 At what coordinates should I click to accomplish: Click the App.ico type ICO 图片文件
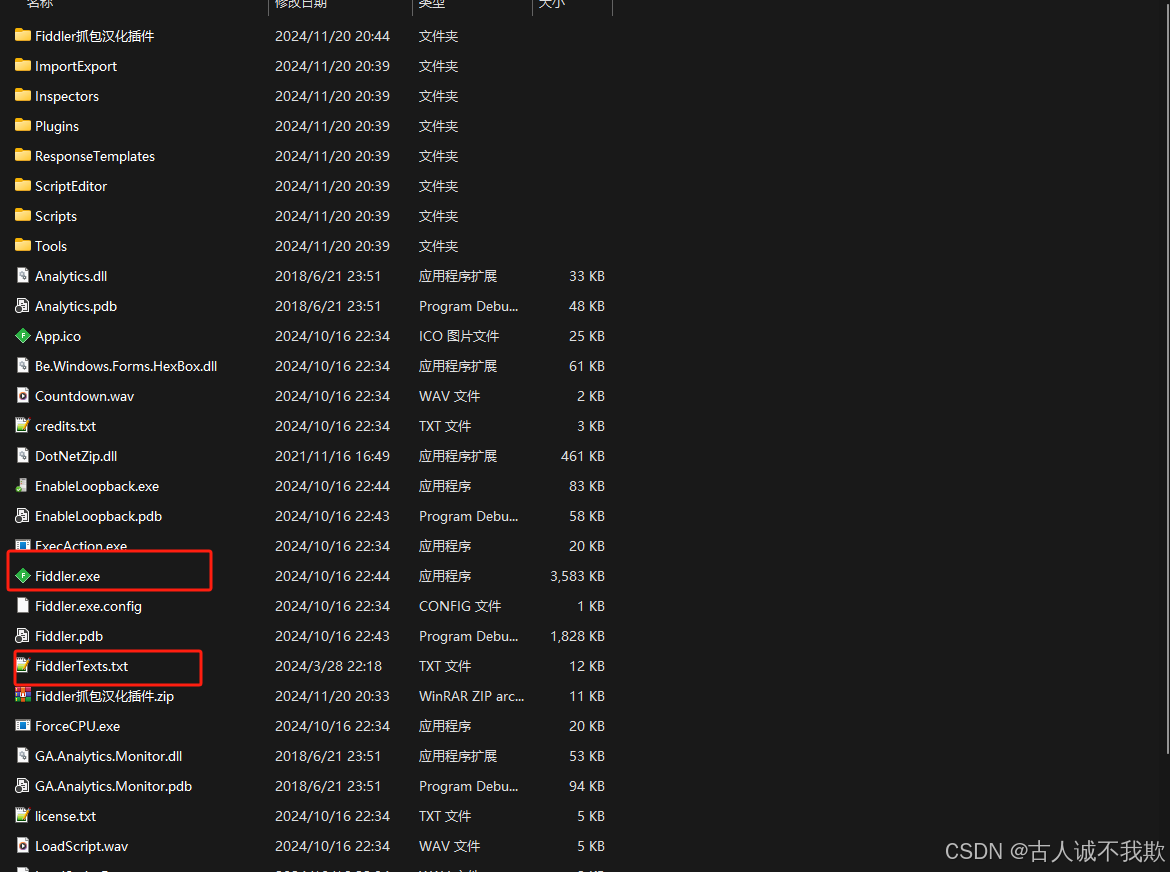click(459, 336)
